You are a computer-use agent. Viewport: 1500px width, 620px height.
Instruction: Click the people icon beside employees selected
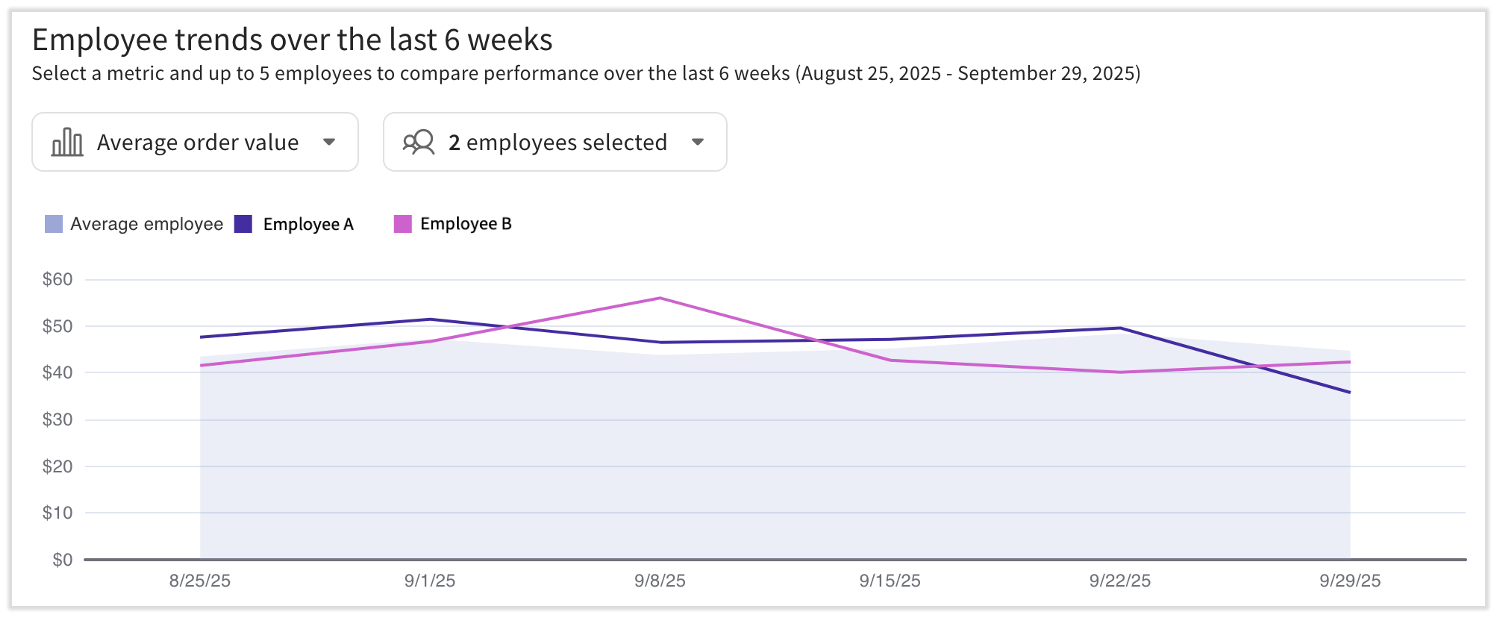(x=419, y=142)
